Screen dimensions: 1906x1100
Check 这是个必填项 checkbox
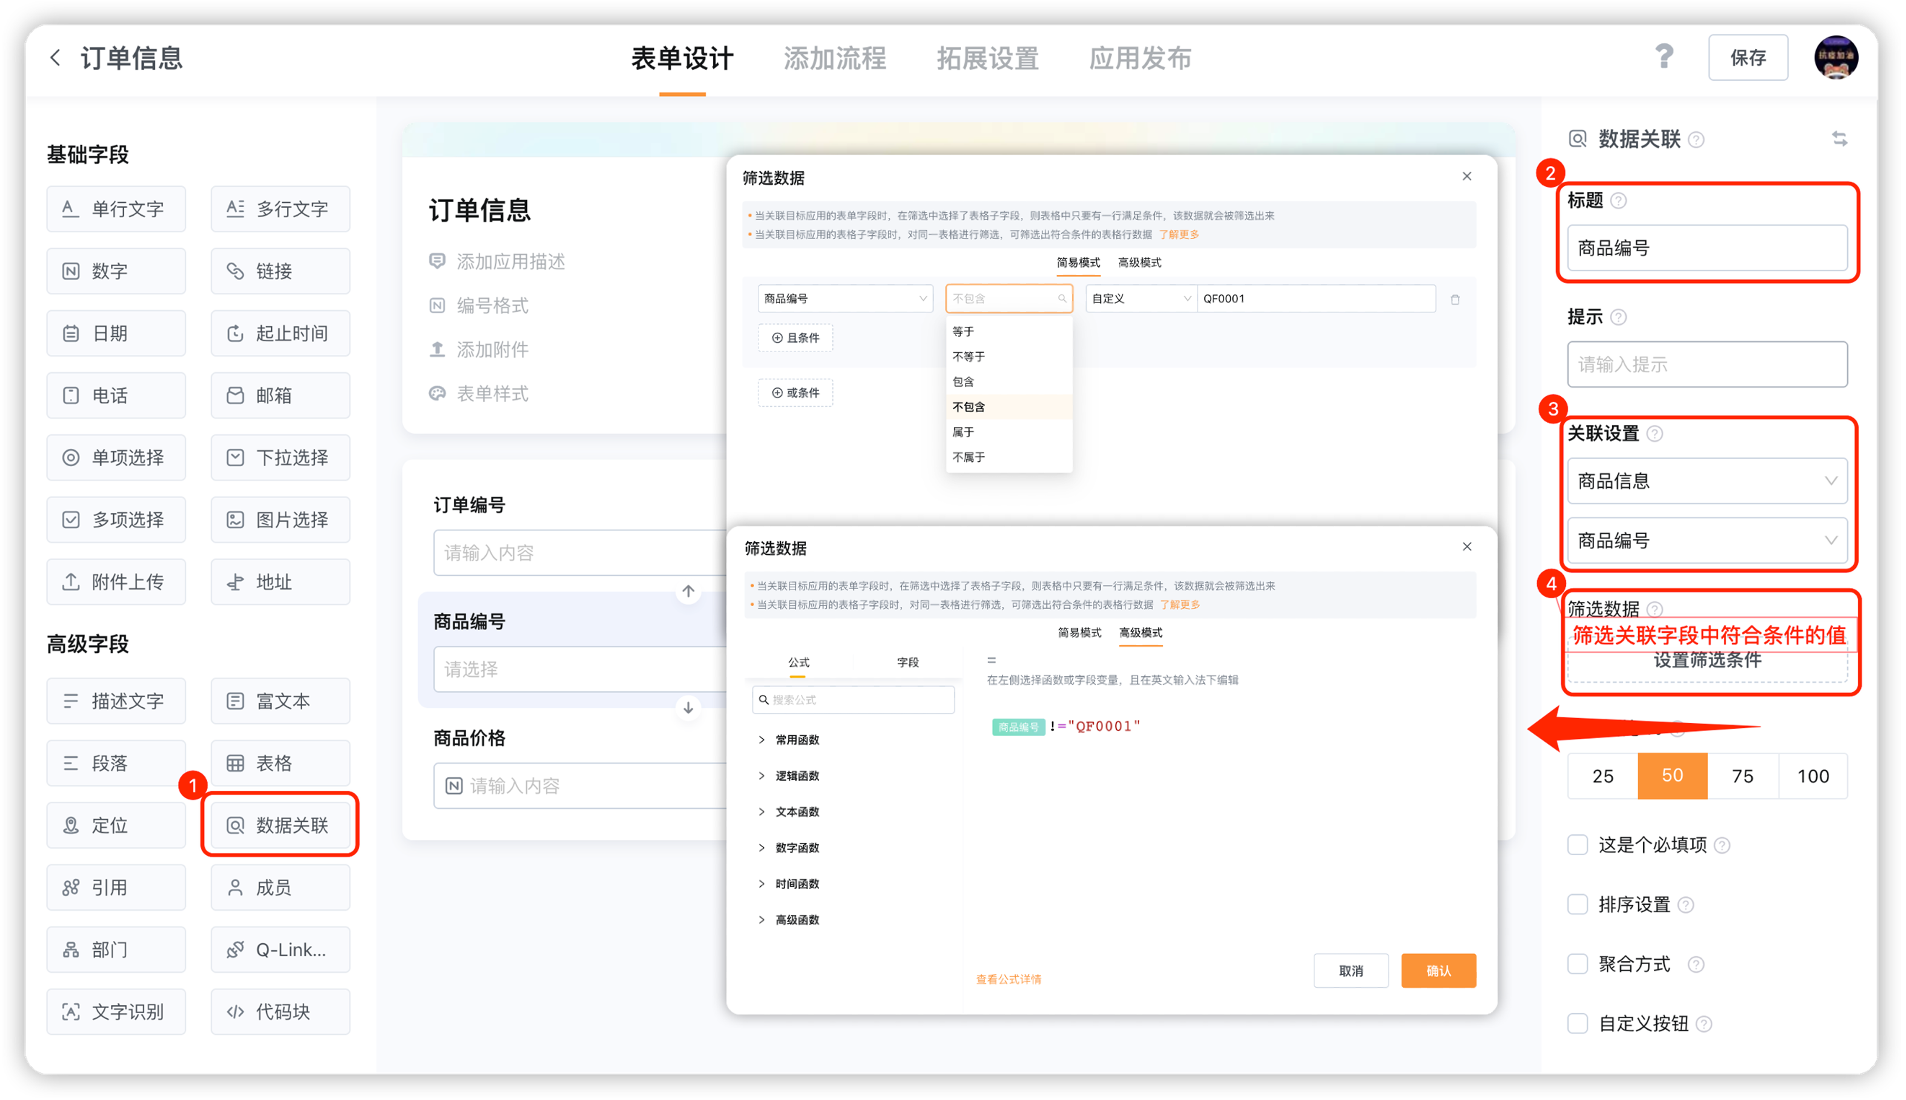(x=1577, y=844)
